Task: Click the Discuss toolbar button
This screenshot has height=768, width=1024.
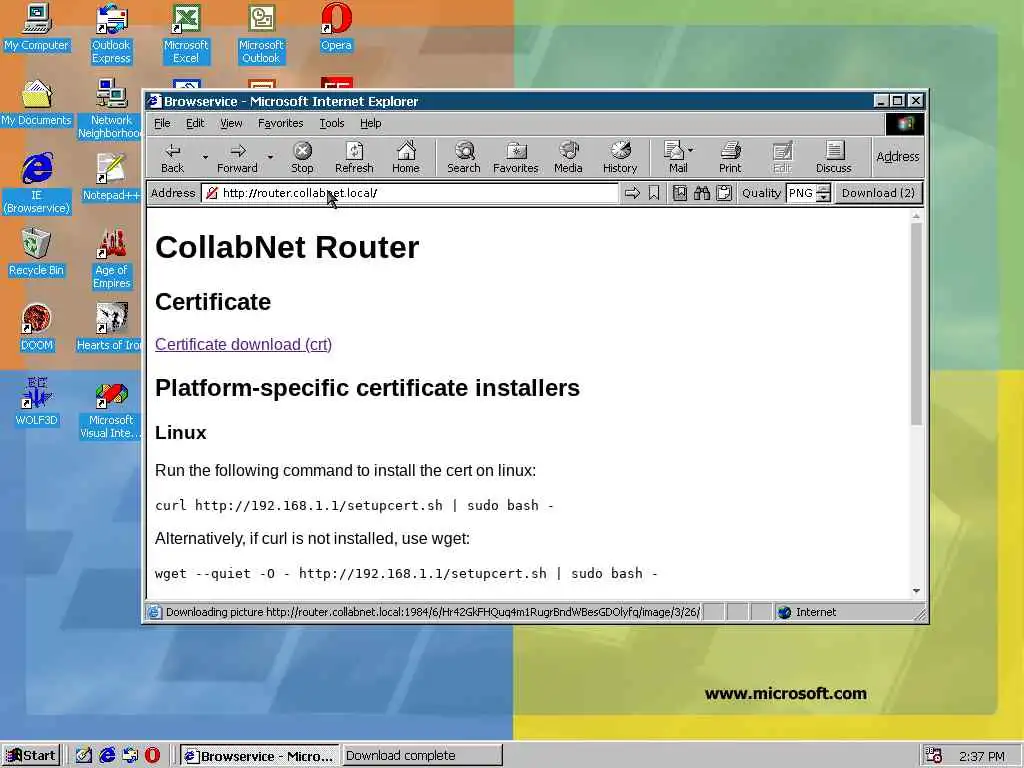Action: 834,157
